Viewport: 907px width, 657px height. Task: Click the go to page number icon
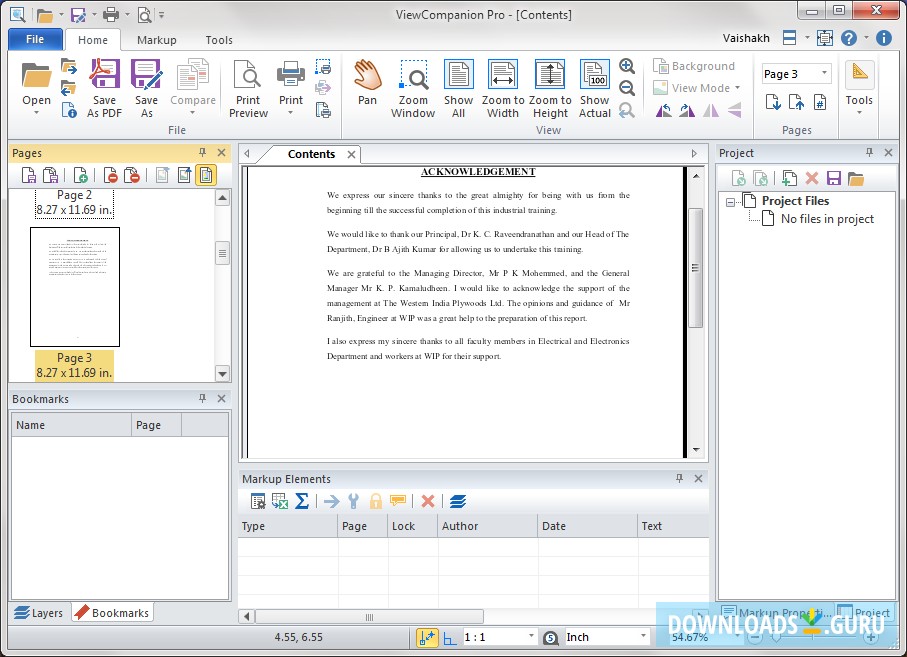[820, 102]
